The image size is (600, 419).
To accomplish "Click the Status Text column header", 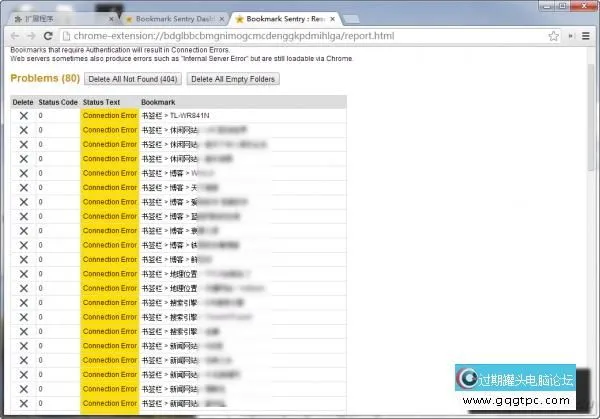I will (103, 102).
